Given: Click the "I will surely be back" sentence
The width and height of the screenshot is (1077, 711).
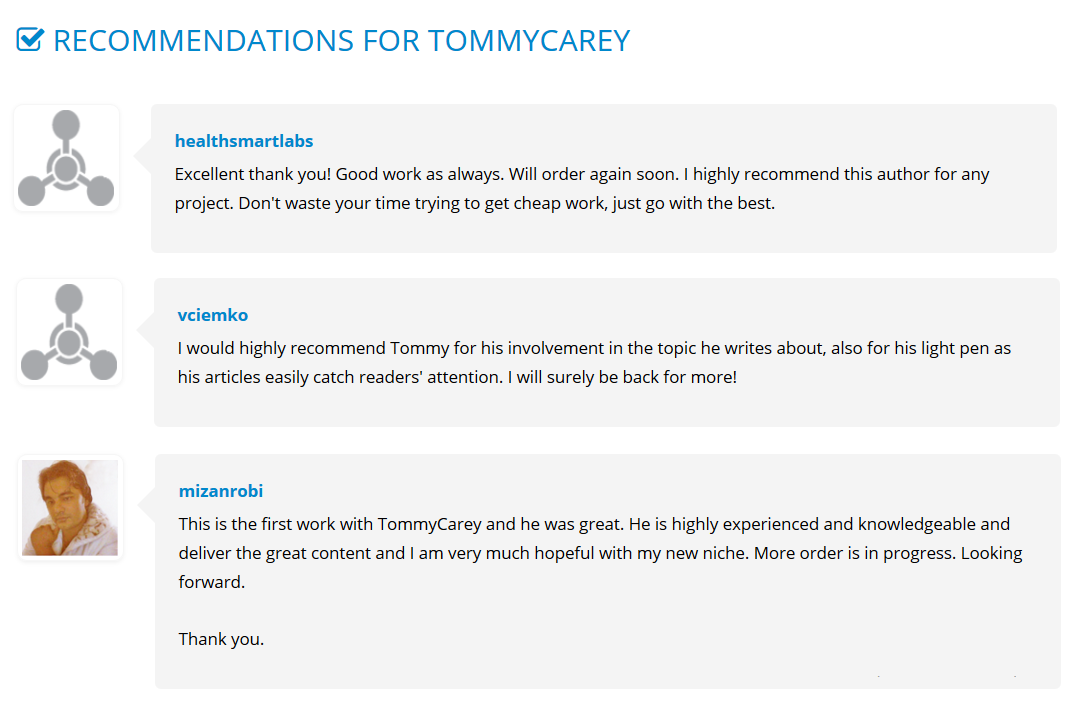Looking at the screenshot, I should click(x=627, y=378).
